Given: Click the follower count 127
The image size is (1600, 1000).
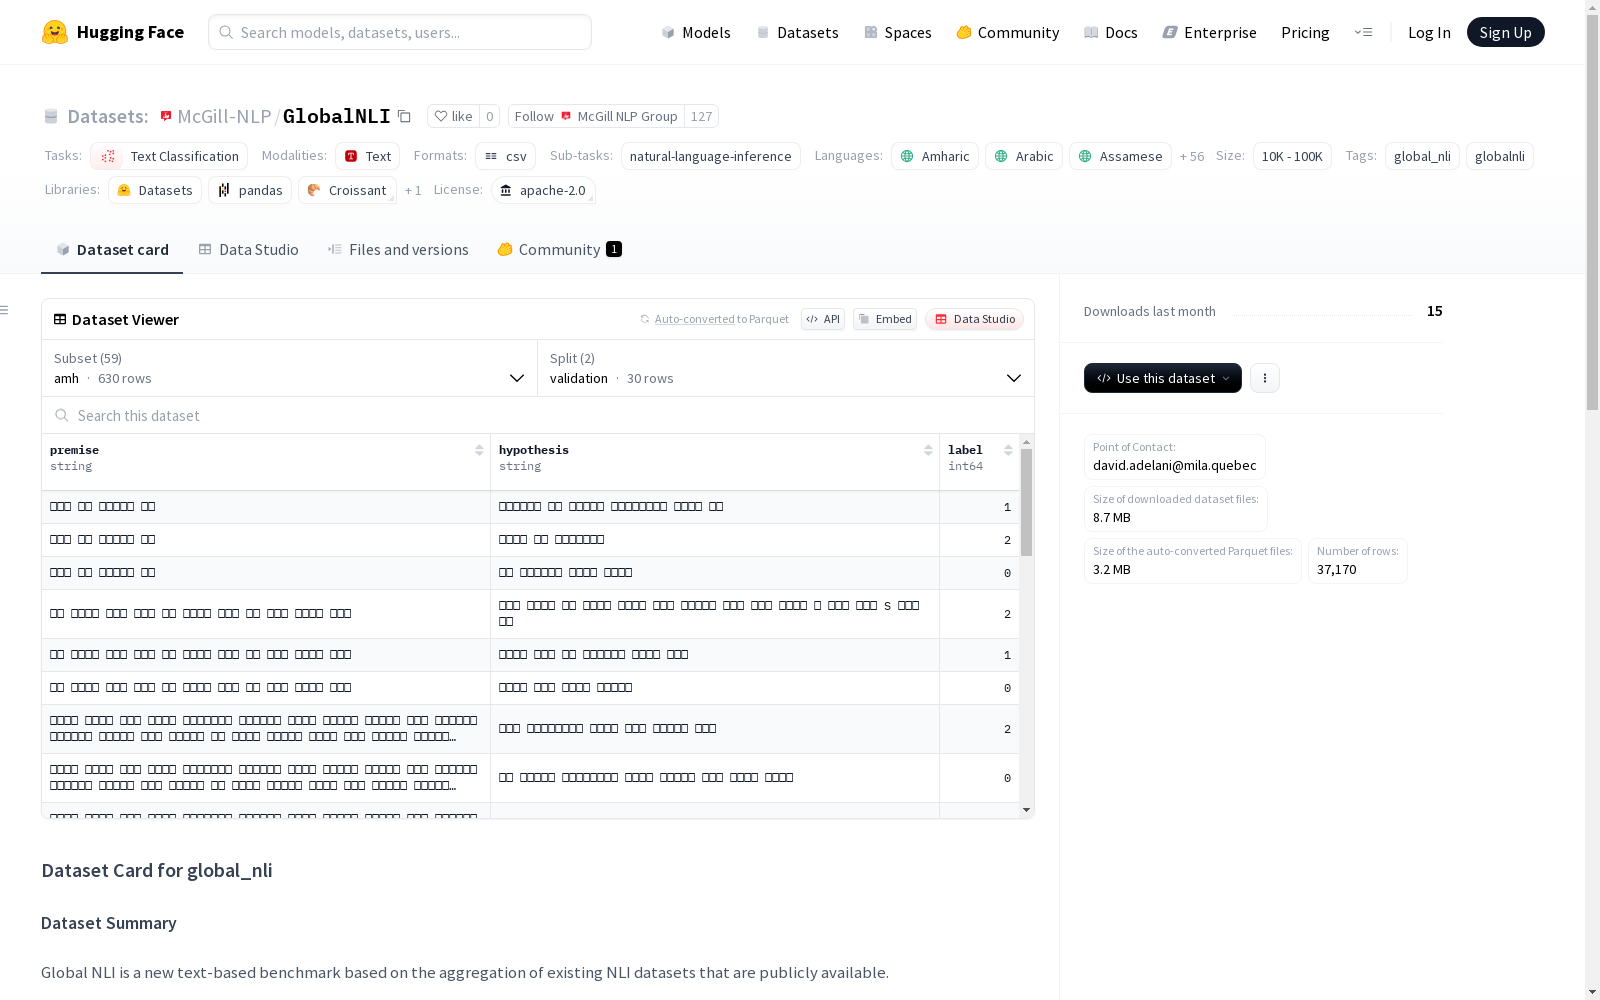Looking at the screenshot, I should 702,116.
